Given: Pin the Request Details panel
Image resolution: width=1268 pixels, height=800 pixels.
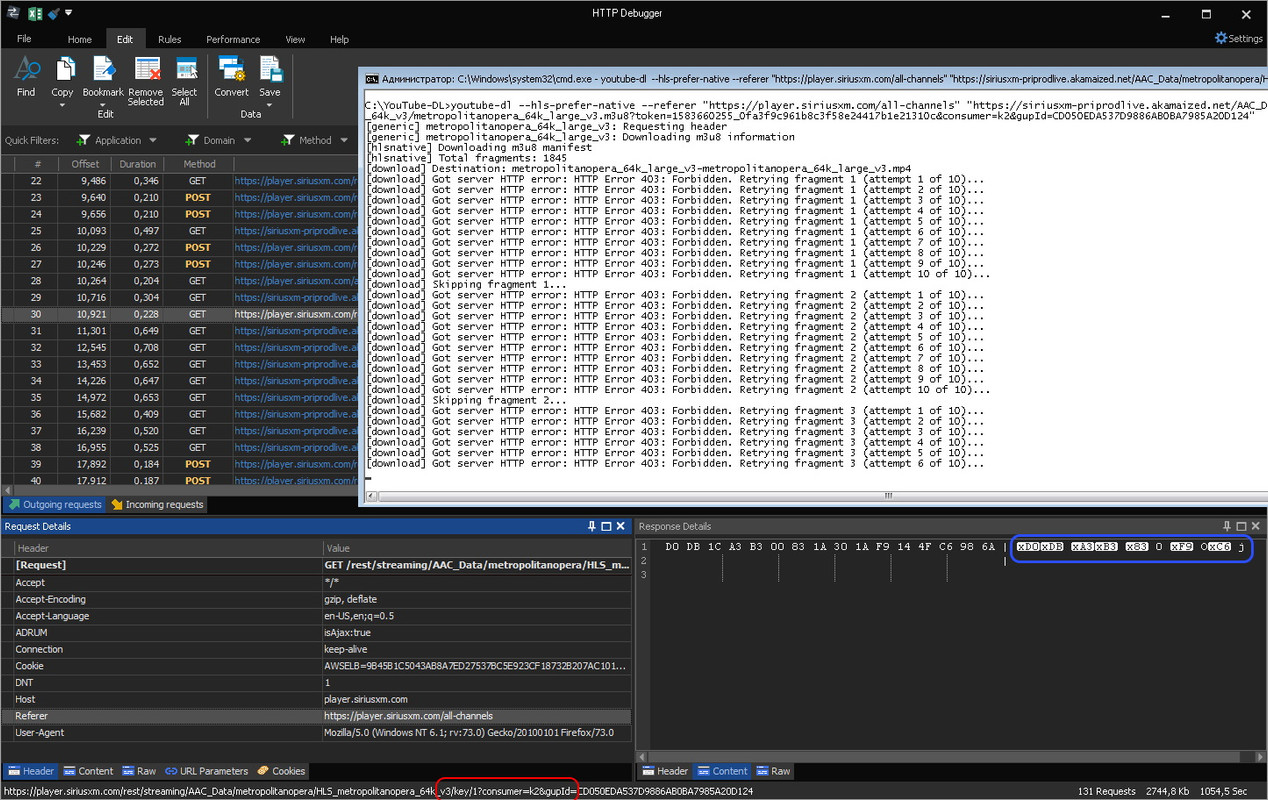Looking at the screenshot, I should [x=592, y=526].
